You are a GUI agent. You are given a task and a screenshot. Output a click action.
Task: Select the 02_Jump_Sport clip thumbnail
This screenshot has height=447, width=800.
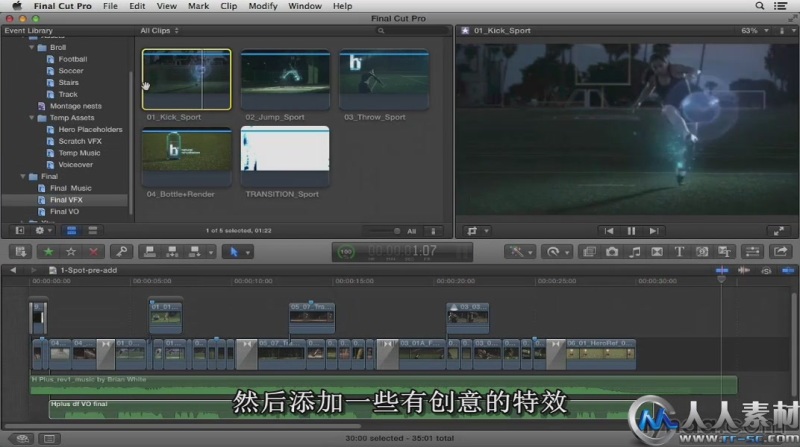tap(285, 79)
